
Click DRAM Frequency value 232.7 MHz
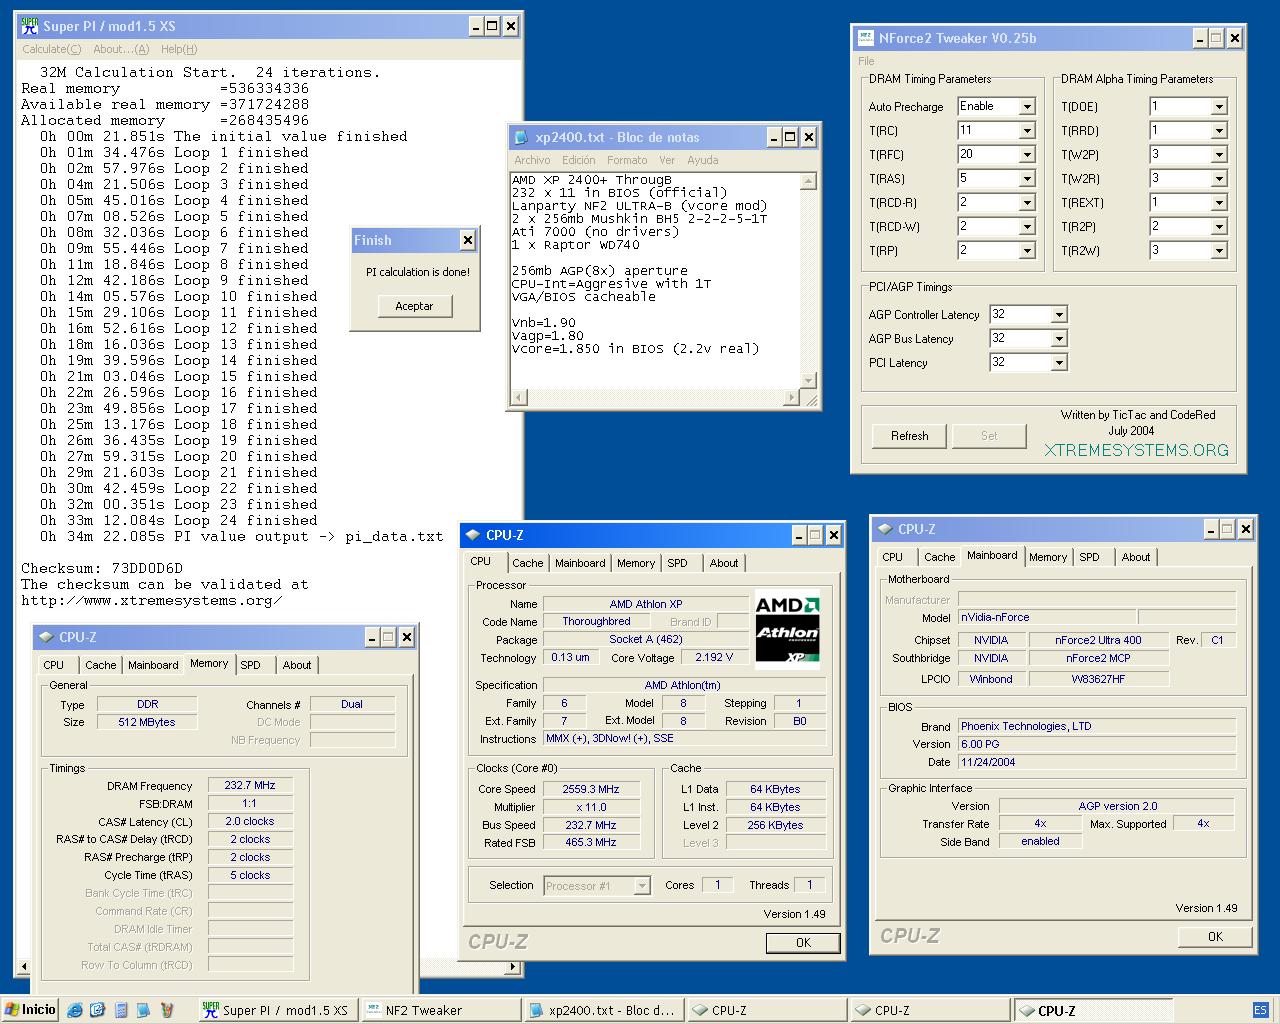(x=250, y=785)
